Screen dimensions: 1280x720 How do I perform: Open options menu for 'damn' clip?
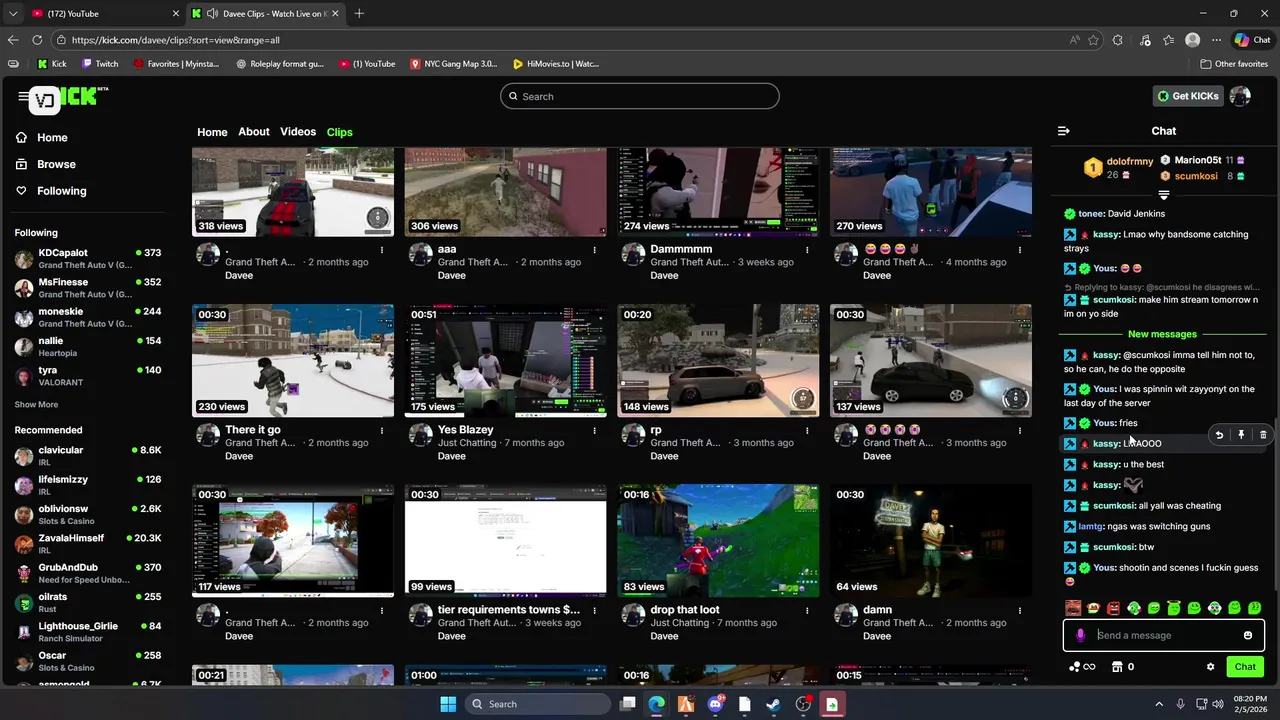(x=1020, y=611)
